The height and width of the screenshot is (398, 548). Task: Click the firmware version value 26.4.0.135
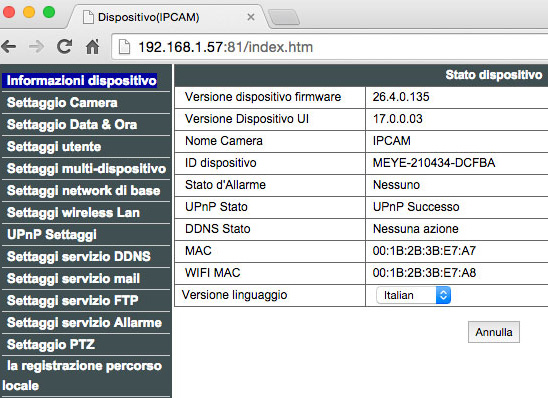401,97
